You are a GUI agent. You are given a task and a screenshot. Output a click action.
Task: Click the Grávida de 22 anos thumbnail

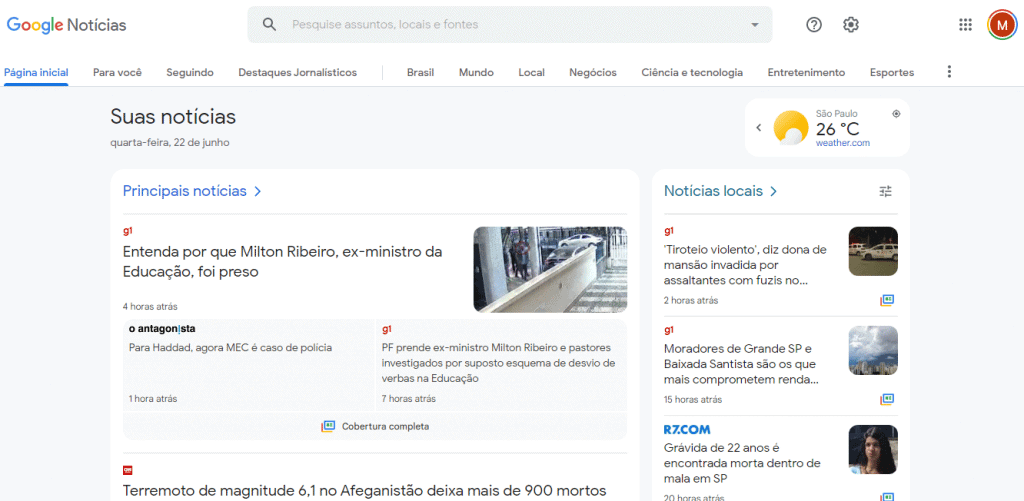[x=873, y=450]
